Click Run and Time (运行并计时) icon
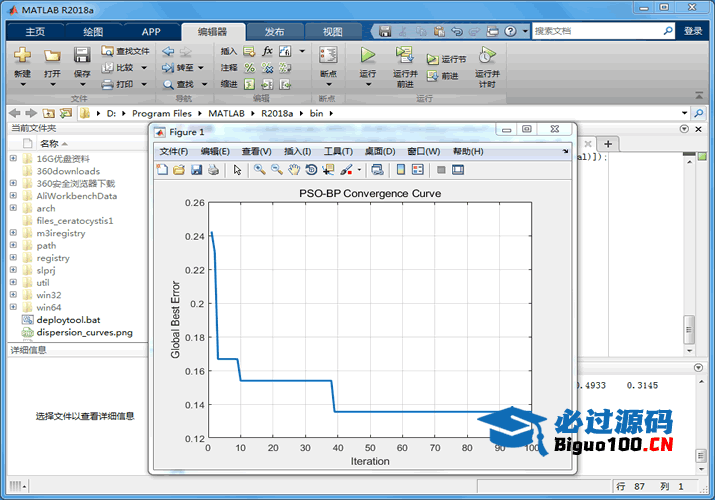The width and height of the screenshot is (715, 500). [x=487, y=56]
